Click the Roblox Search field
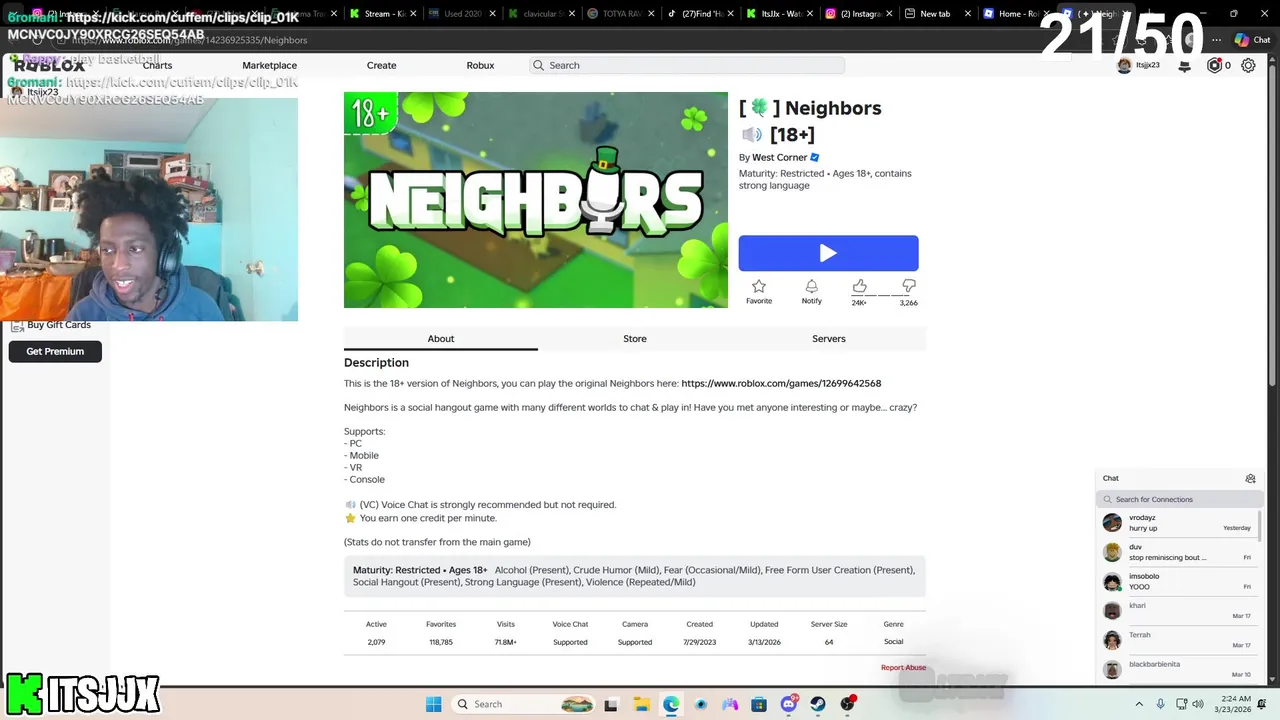 (x=687, y=65)
